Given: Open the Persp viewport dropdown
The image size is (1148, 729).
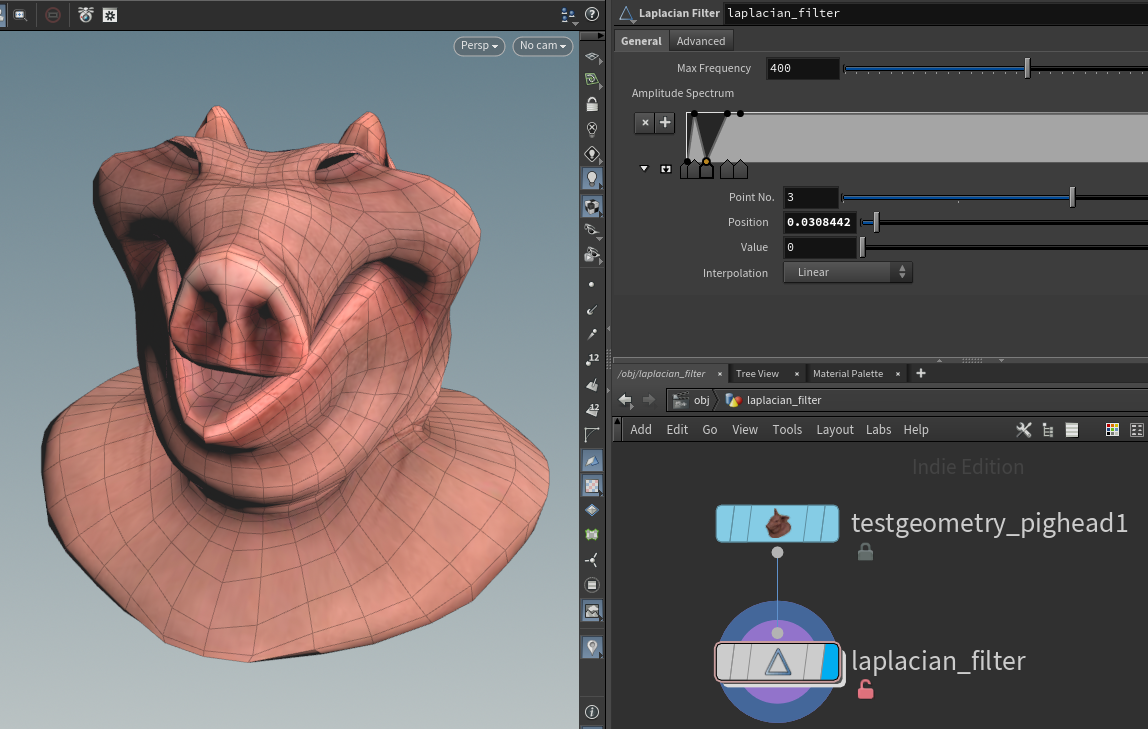Looking at the screenshot, I should (479, 46).
